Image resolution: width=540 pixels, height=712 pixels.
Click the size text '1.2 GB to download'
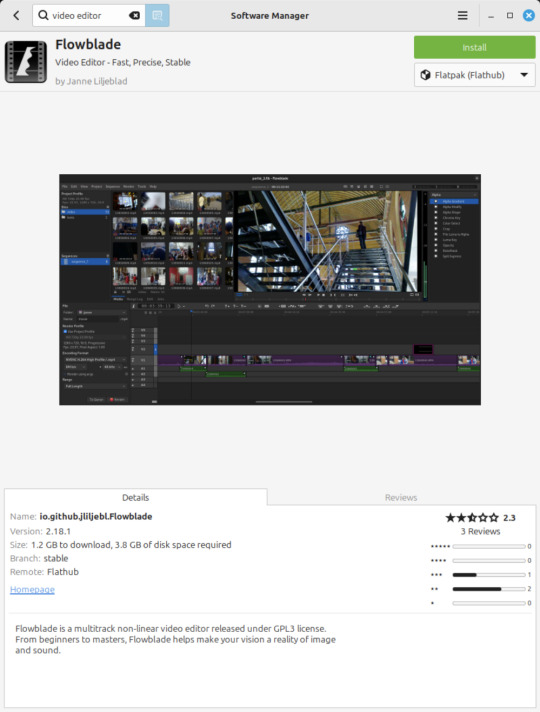[x=71, y=544]
